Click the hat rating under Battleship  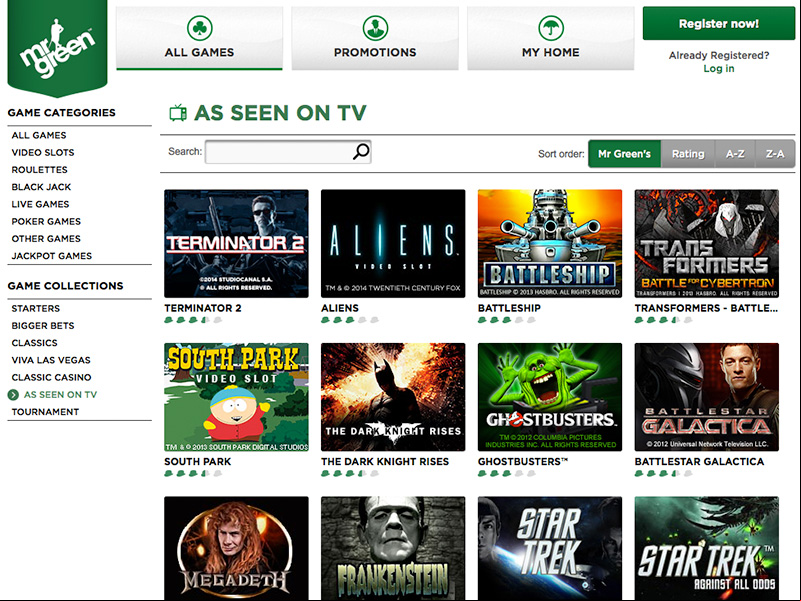point(507,320)
